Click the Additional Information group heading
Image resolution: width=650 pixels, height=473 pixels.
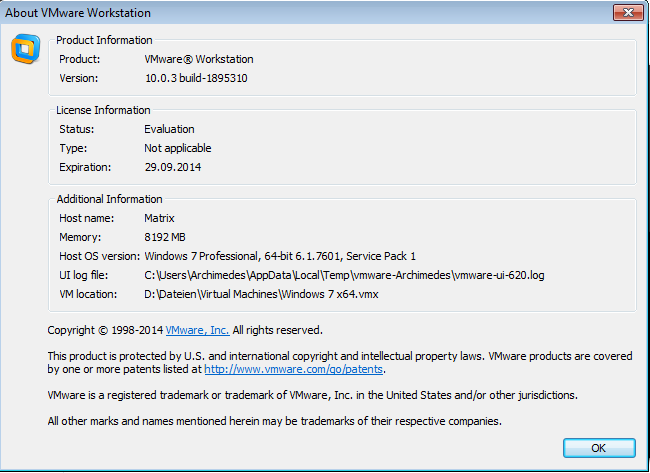(x=109, y=199)
